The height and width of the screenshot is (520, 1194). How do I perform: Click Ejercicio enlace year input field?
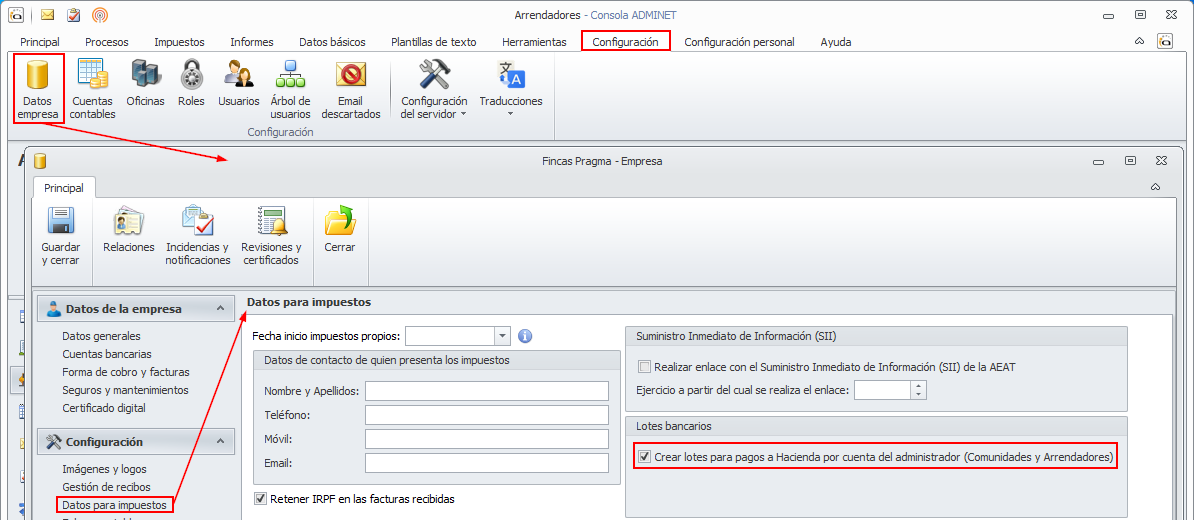[883, 391]
